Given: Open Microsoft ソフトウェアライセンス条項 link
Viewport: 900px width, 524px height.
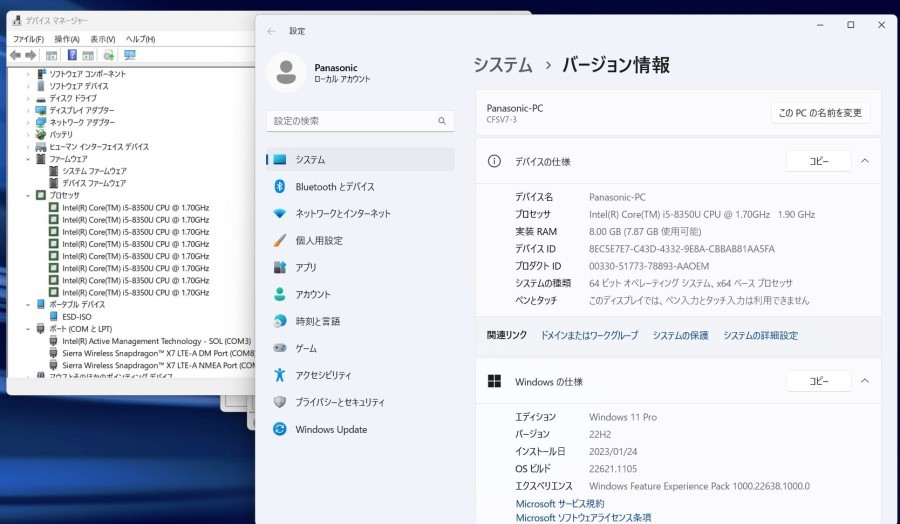Looking at the screenshot, I should 583,518.
